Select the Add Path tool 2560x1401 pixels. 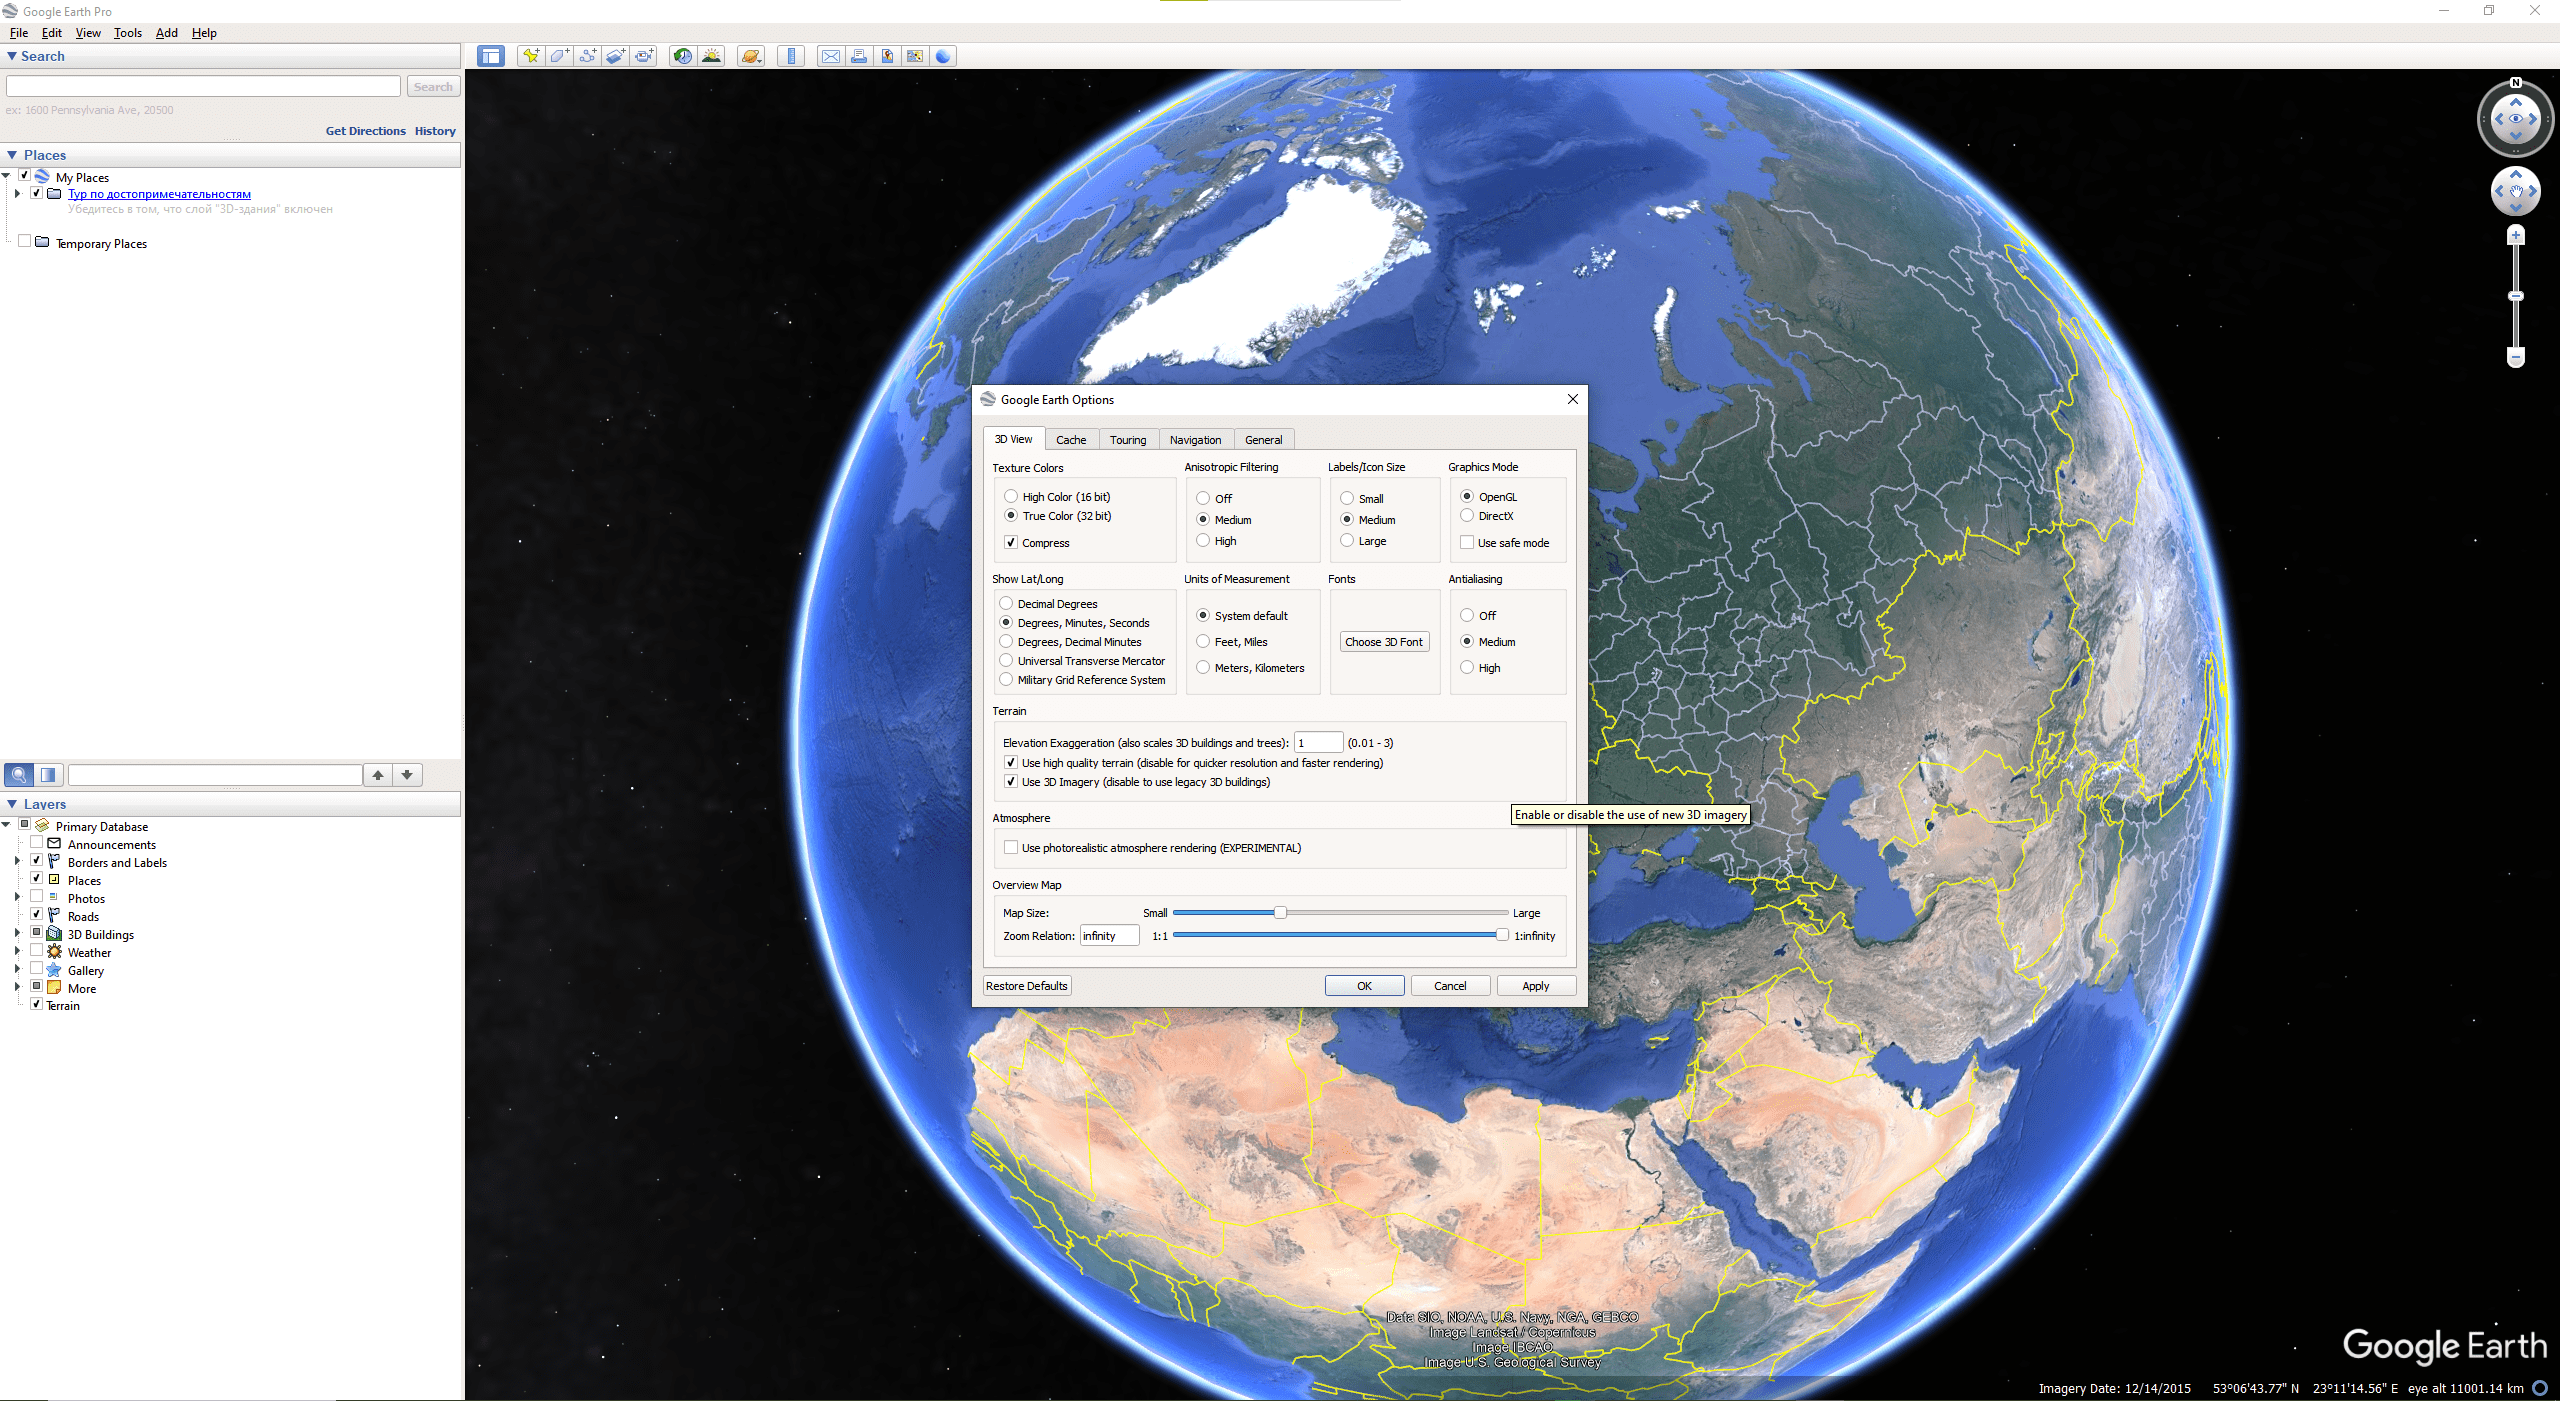pyautogui.click(x=587, y=56)
